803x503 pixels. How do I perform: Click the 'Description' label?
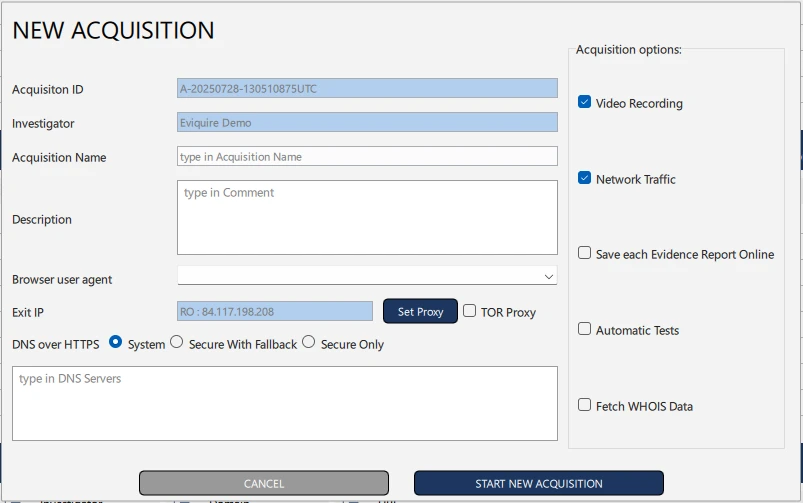click(x=42, y=220)
